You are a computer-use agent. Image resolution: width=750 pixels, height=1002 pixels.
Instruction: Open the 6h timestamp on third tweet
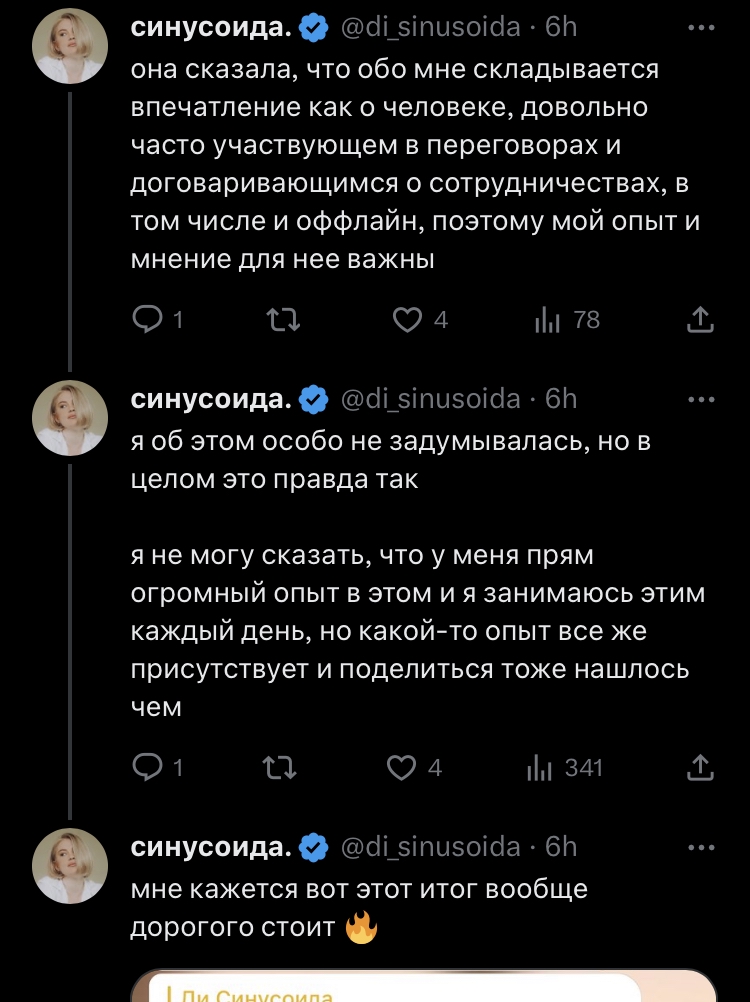click(x=561, y=847)
